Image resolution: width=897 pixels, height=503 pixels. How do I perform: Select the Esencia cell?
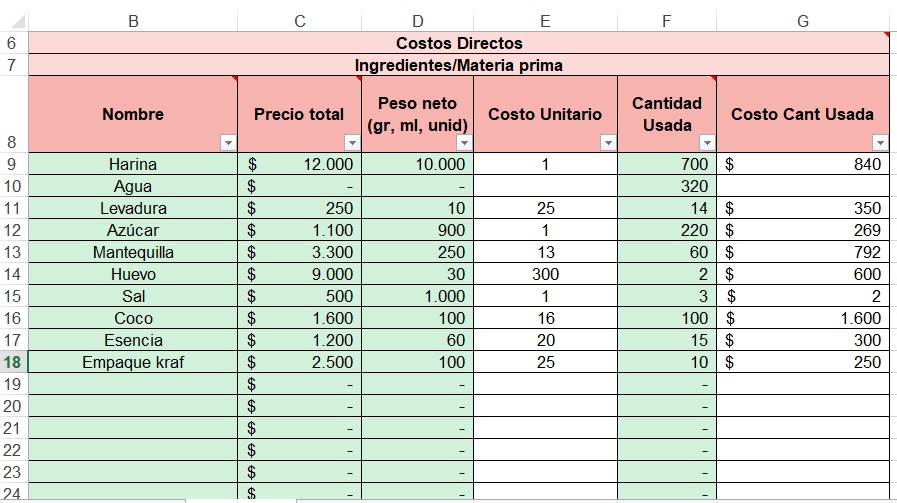(133, 340)
